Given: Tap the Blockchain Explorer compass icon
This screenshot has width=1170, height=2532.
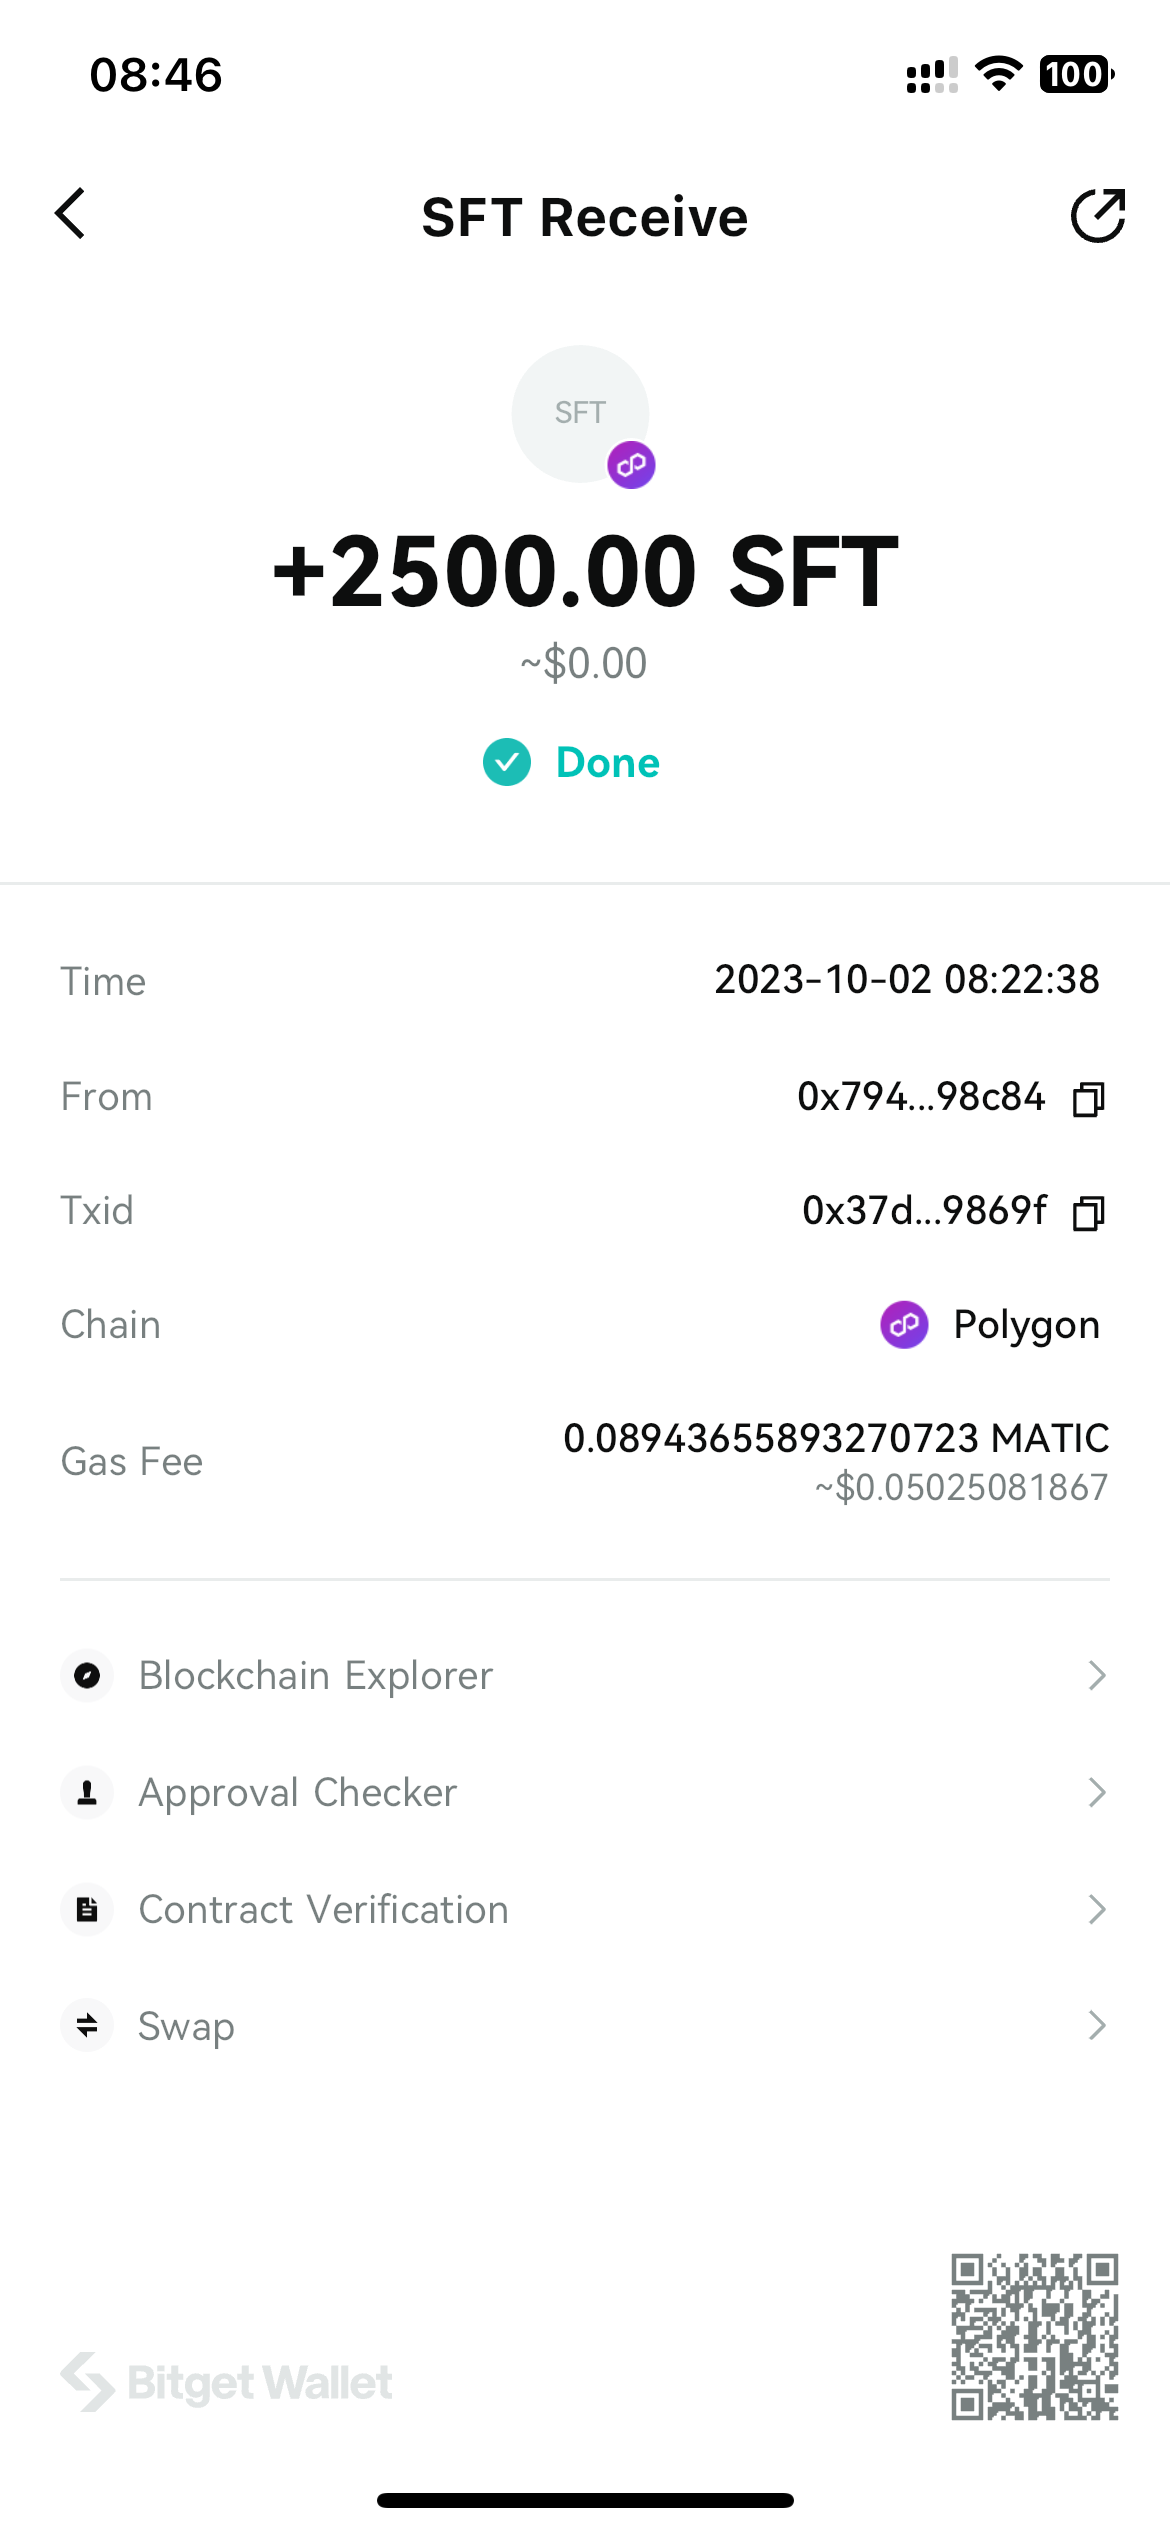Looking at the screenshot, I should (87, 1675).
